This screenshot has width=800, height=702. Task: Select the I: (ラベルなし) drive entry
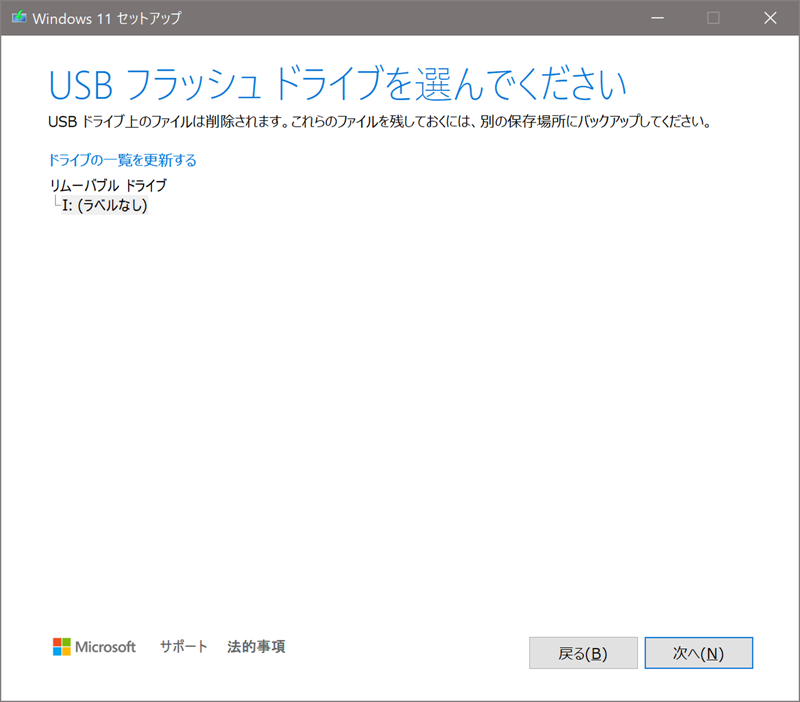[105, 205]
